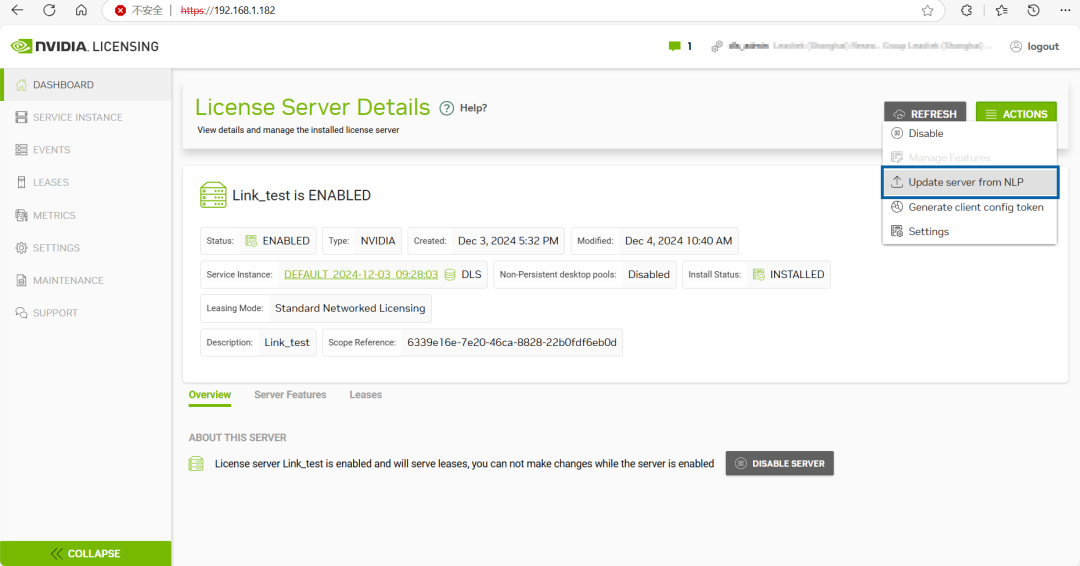Click the Scope Reference ID value

(512, 342)
